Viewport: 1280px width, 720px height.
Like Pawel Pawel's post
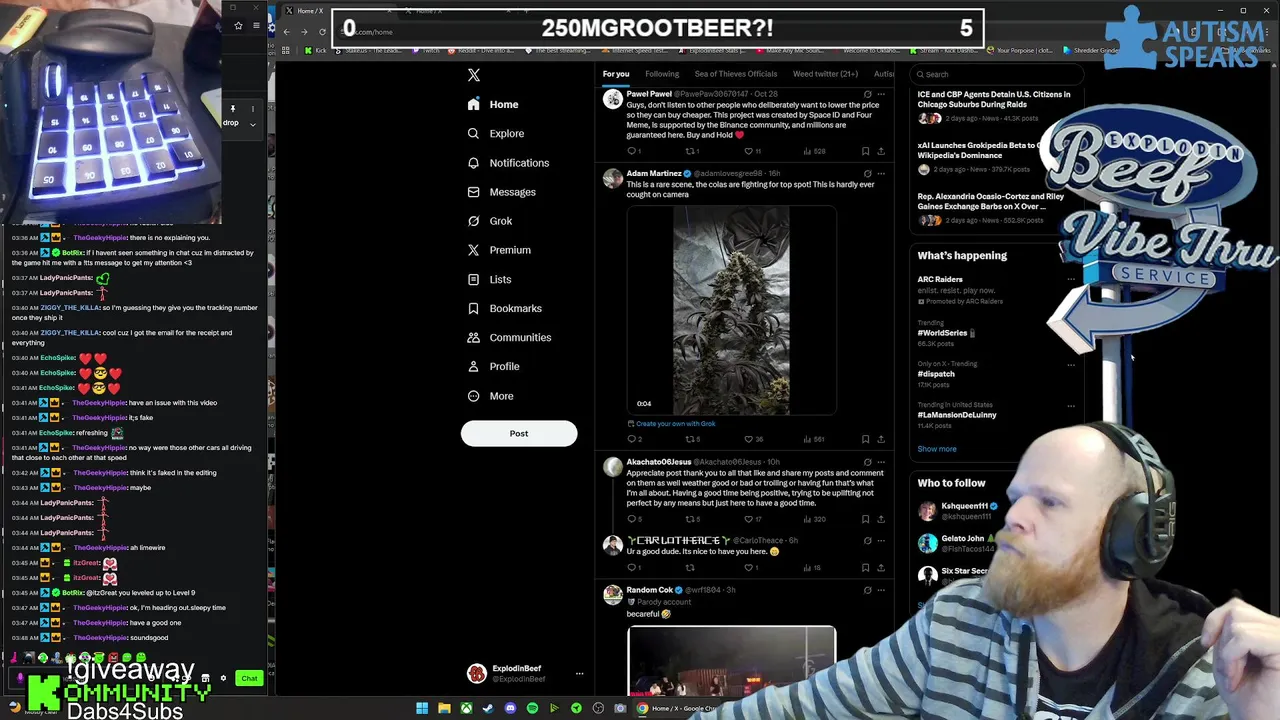click(749, 151)
